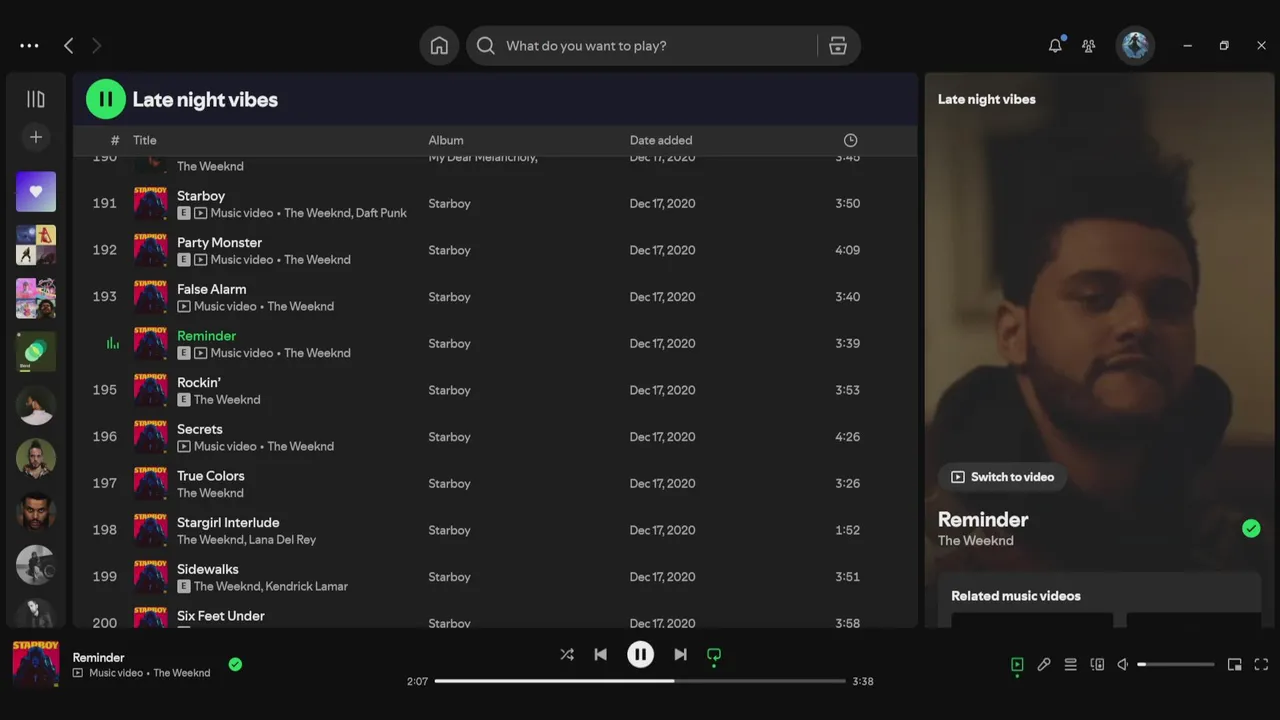Toggle the Now Playing view icon
Screen dimensions: 1280x720
click(1017, 664)
